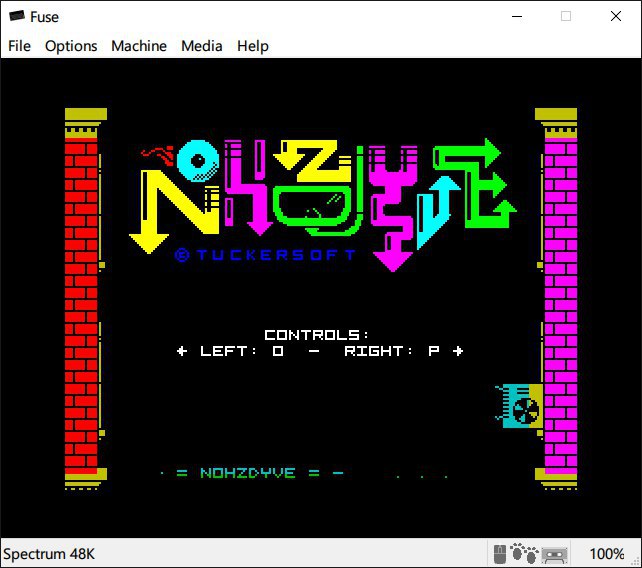This screenshot has height=568, width=642.
Task: Minimize the Fuse window
Action: [x=517, y=16]
